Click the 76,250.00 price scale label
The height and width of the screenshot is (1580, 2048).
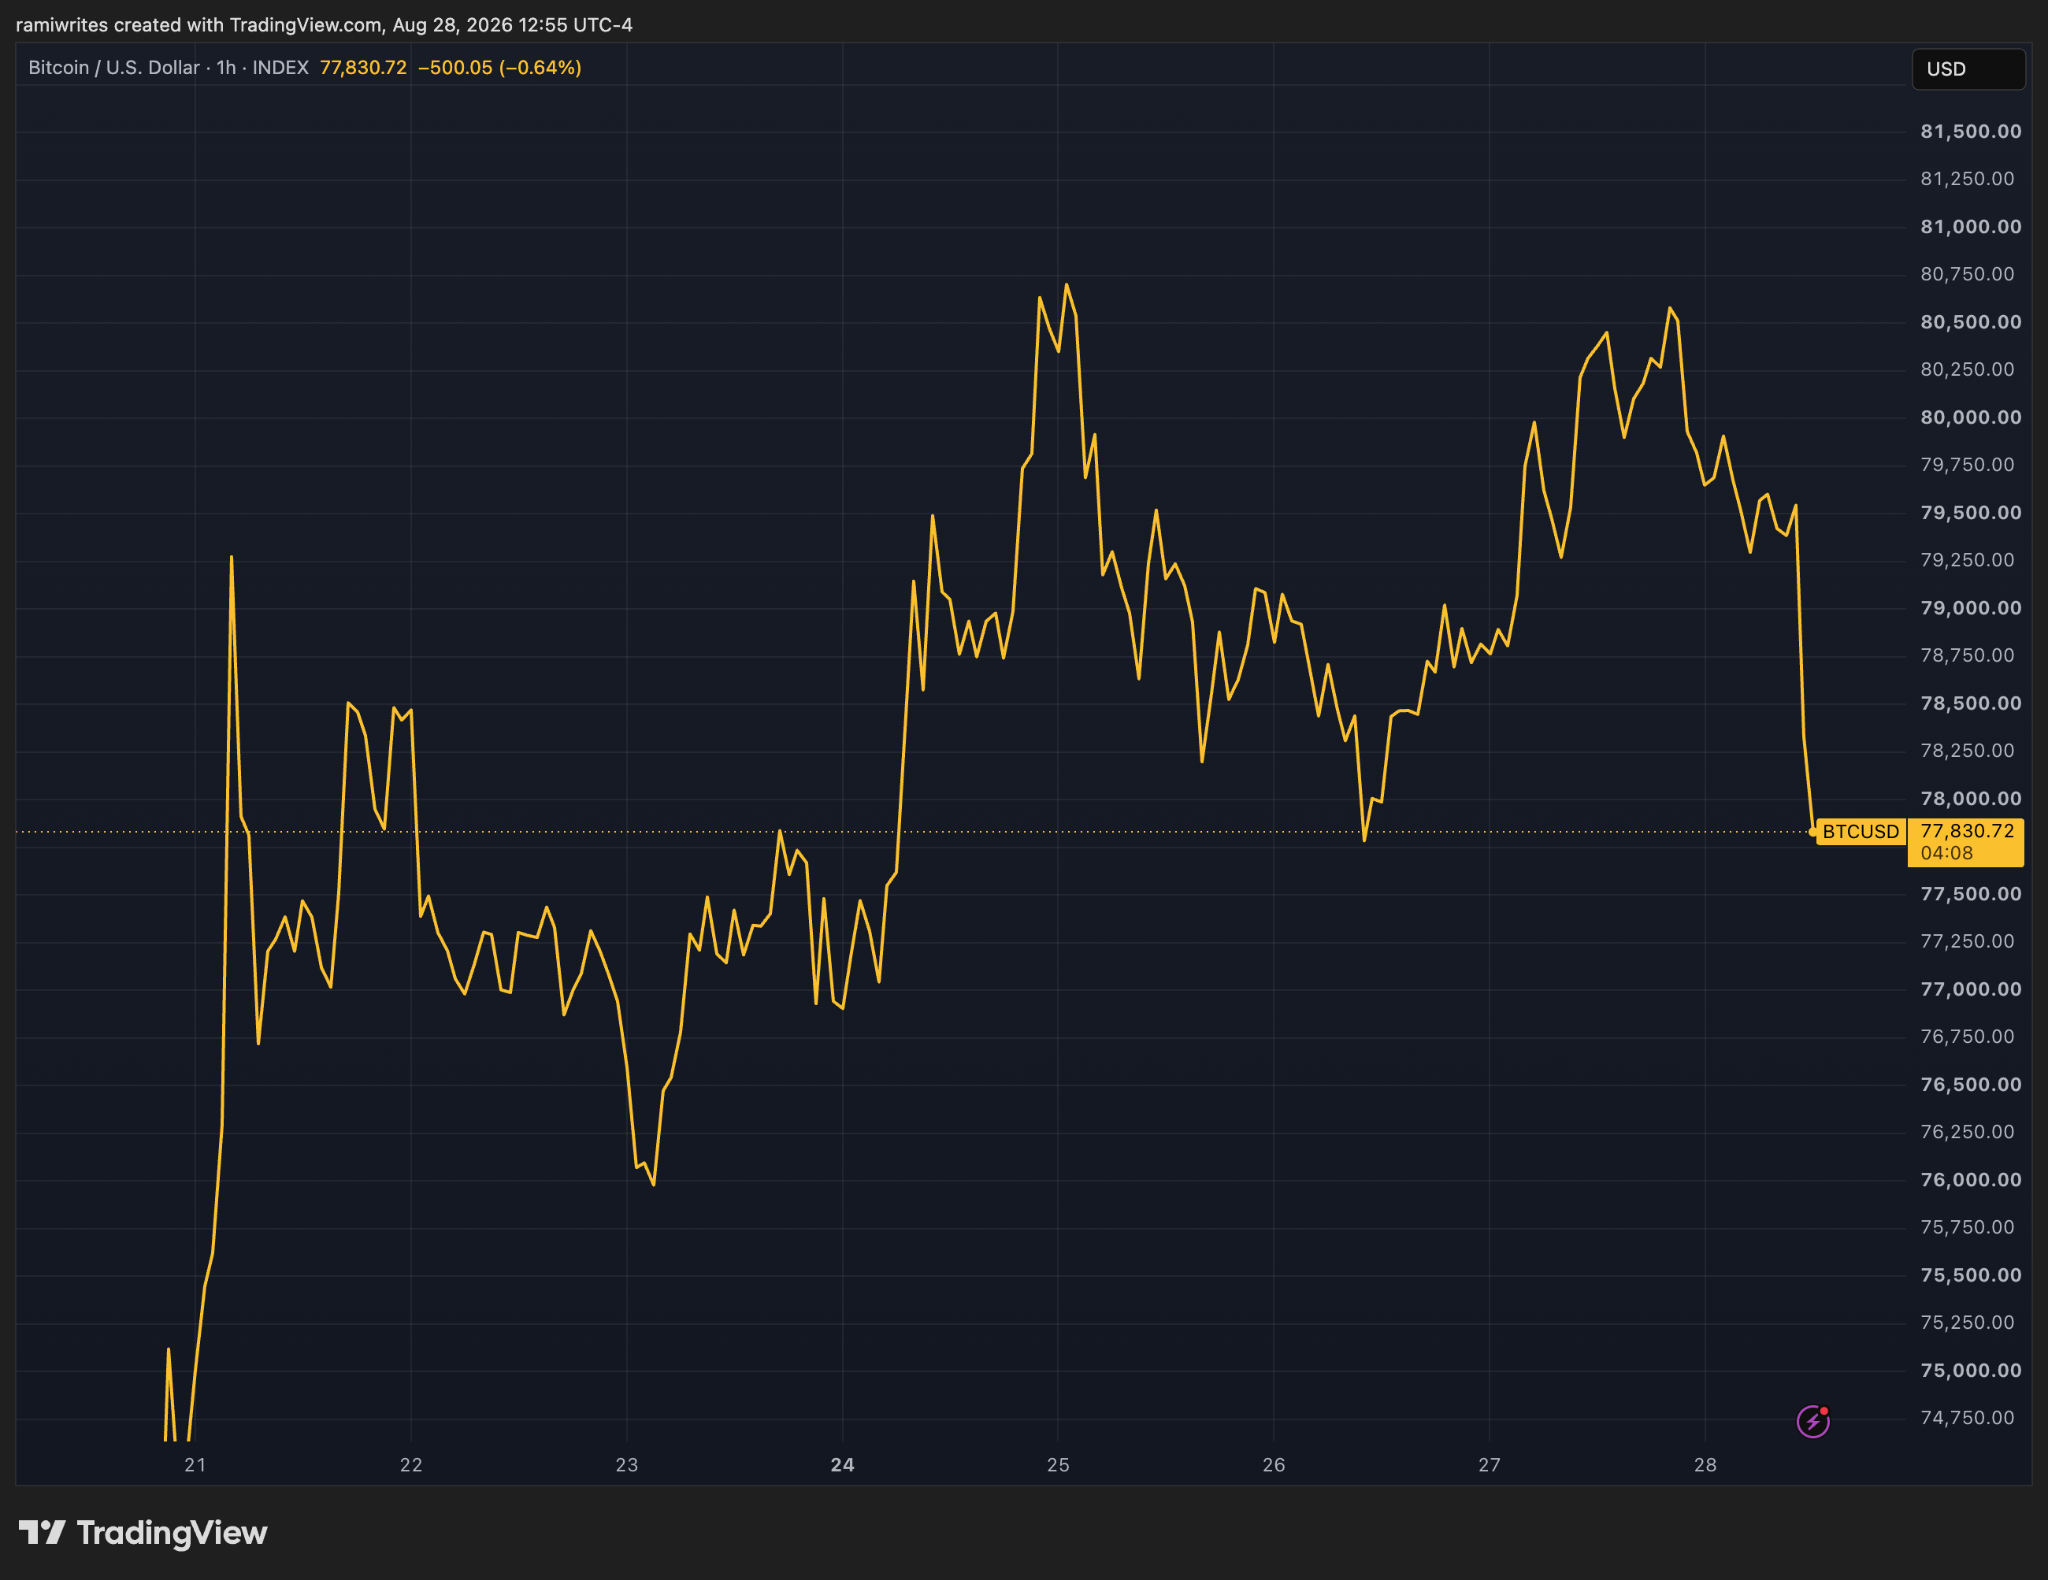click(x=1967, y=1132)
